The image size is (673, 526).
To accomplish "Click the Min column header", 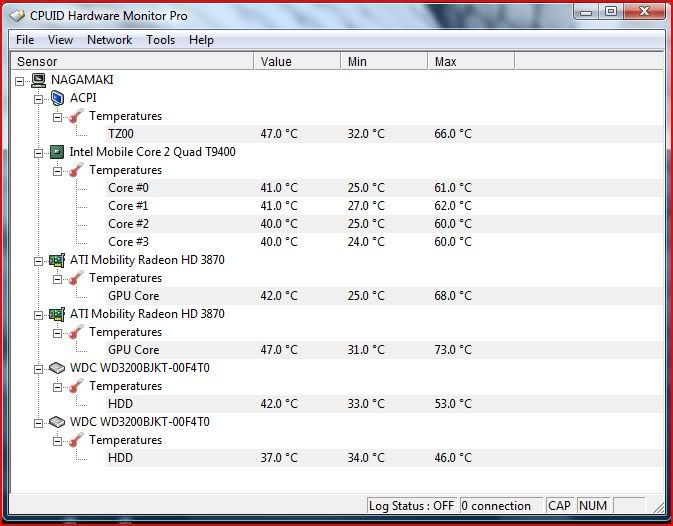I will pyautogui.click(x=385, y=61).
